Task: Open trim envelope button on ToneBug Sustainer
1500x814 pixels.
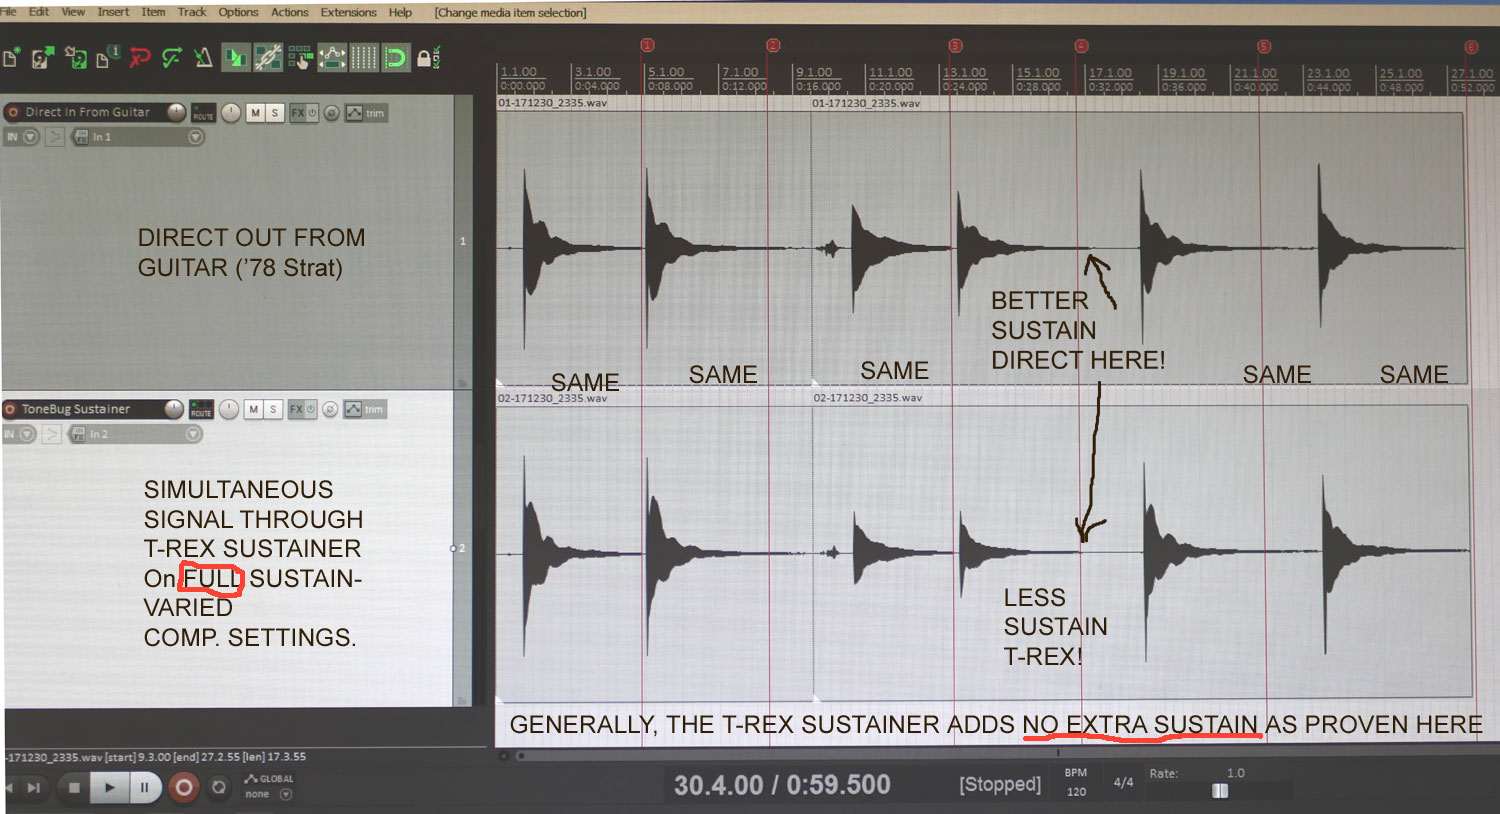Action: (x=364, y=409)
